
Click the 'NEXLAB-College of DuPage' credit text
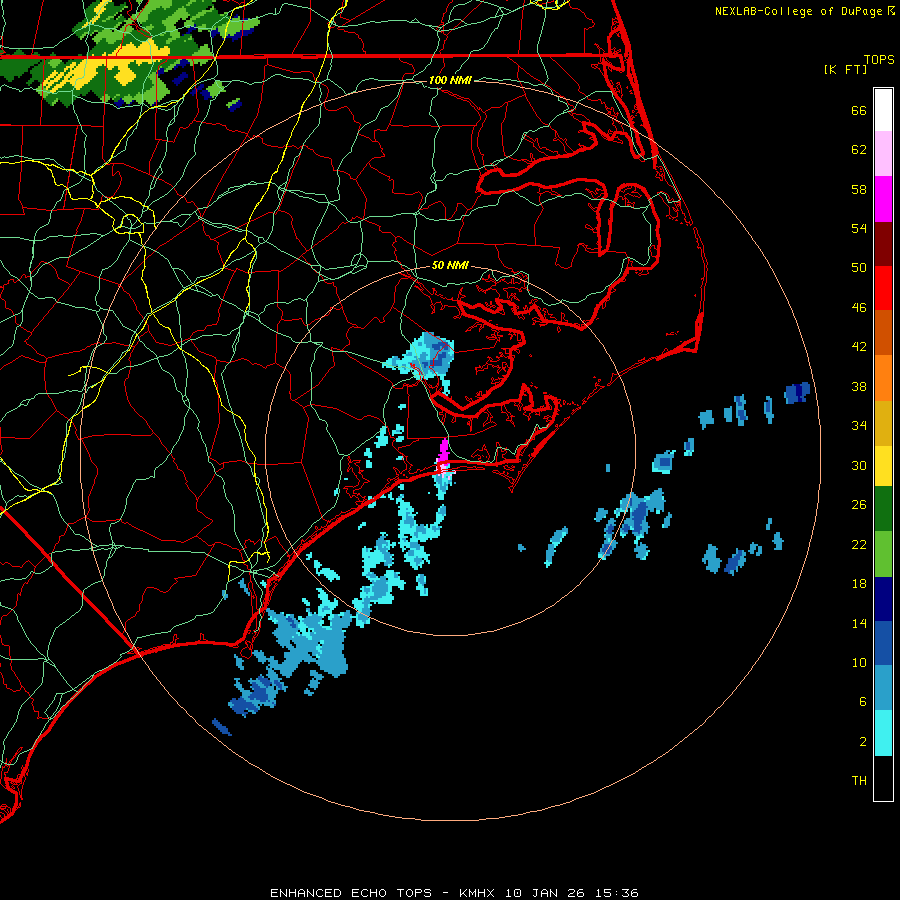[798, 11]
